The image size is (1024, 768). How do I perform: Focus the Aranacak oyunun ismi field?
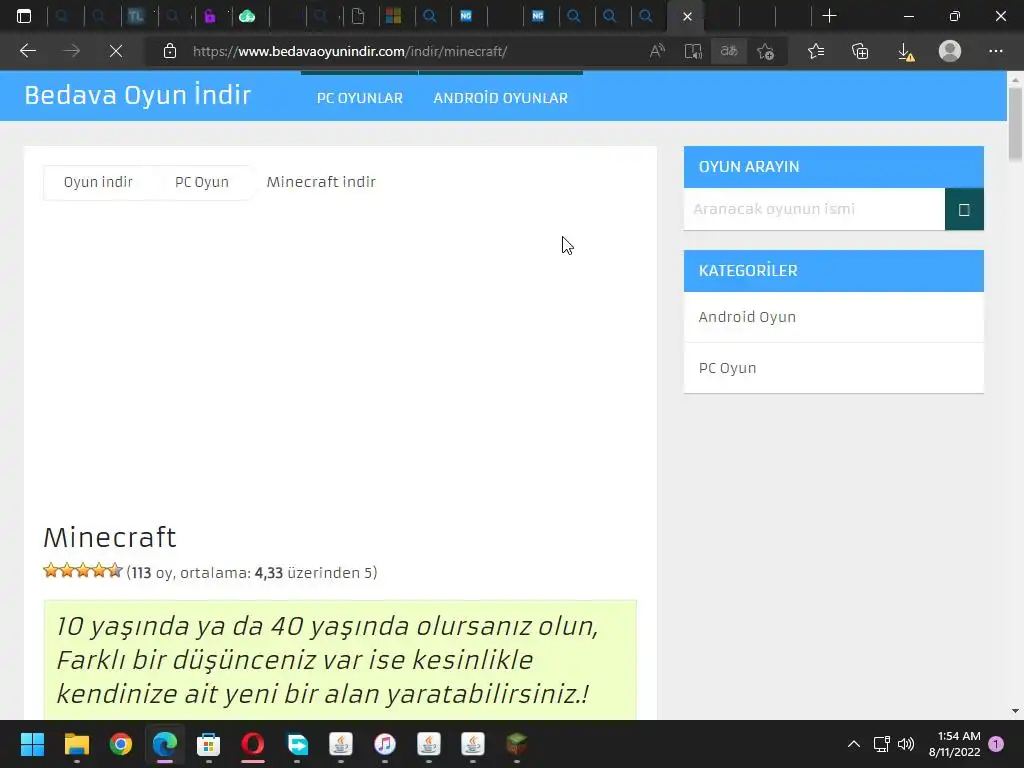click(814, 209)
